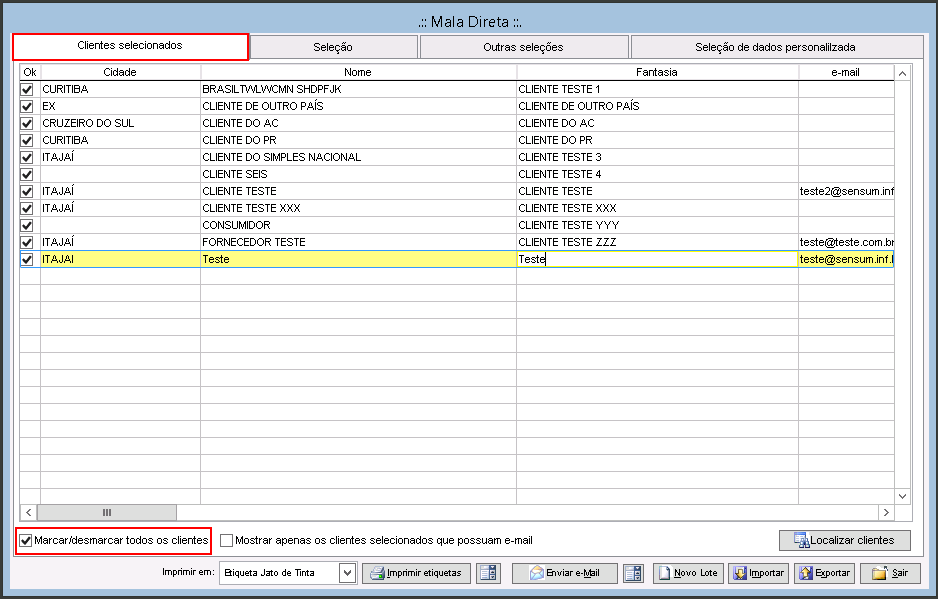The width and height of the screenshot is (938, 599).
Task: Click the horizontal scrollbar left arrow
Action: [28, 512]
